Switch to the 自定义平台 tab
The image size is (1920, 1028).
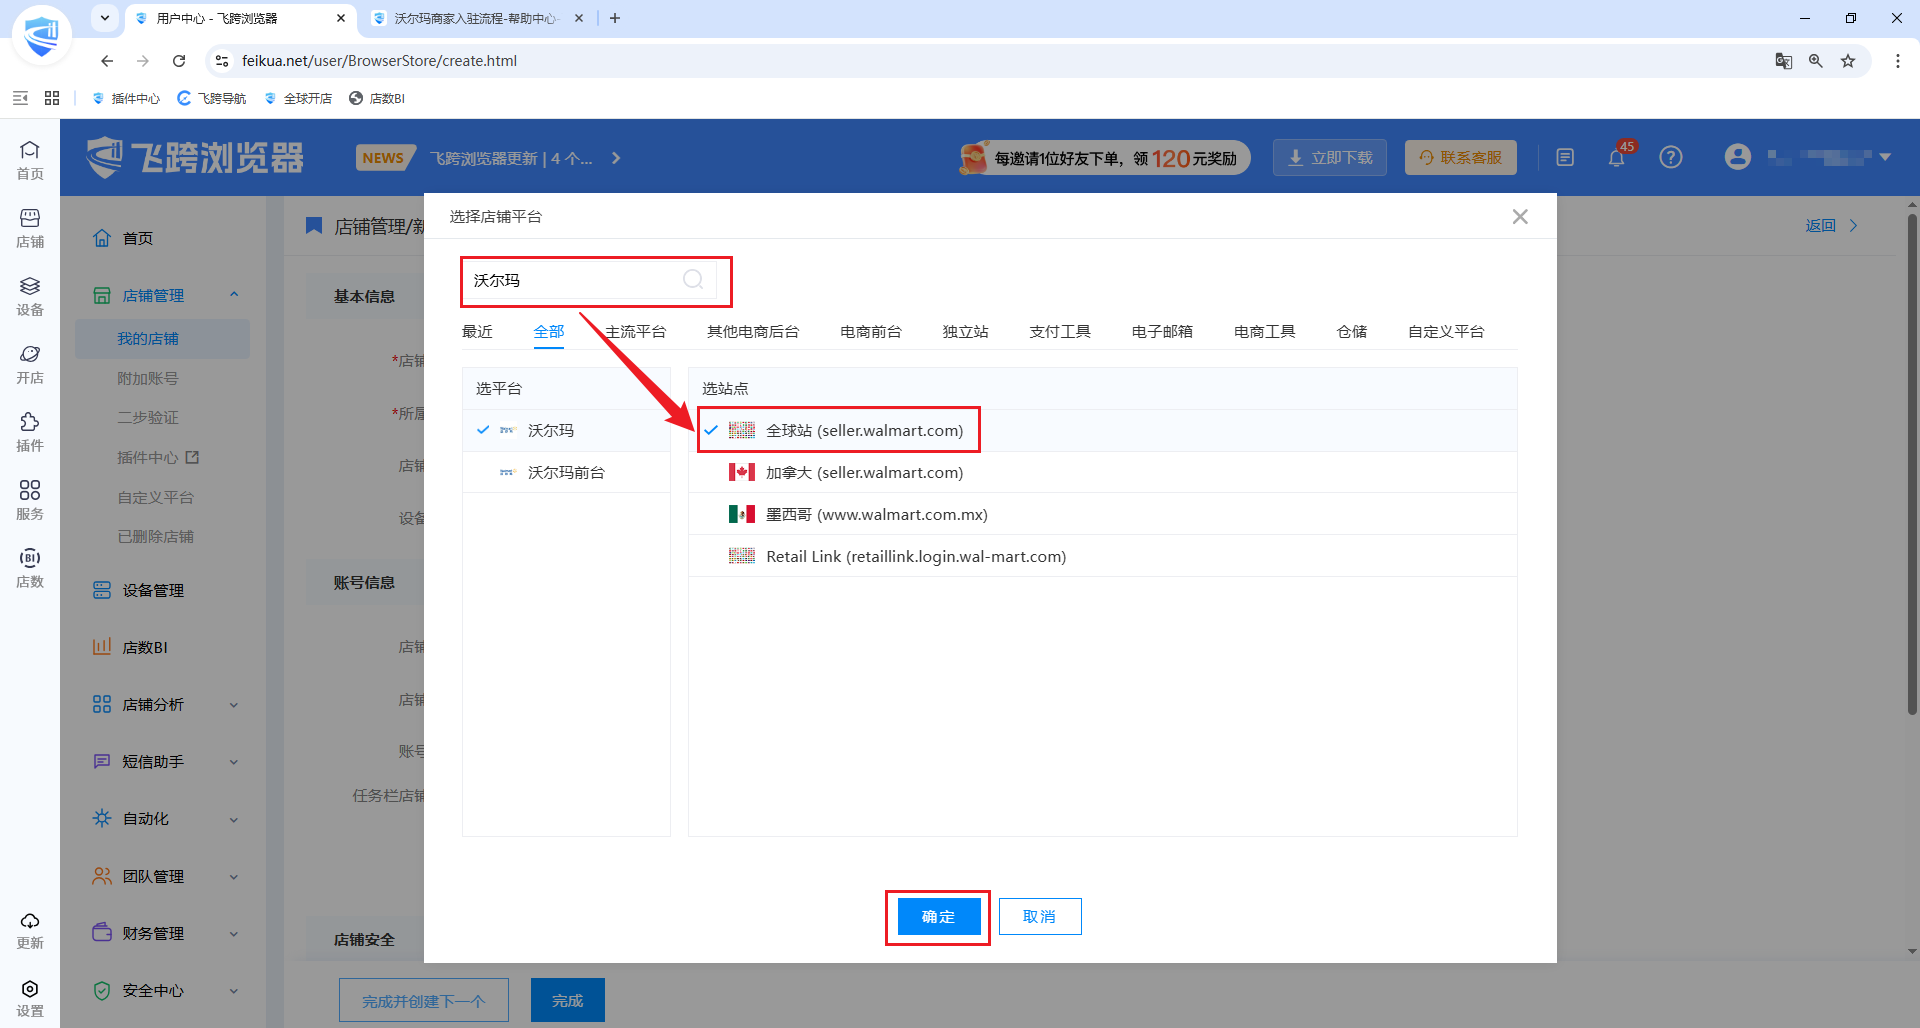[x=1446, y=331]
